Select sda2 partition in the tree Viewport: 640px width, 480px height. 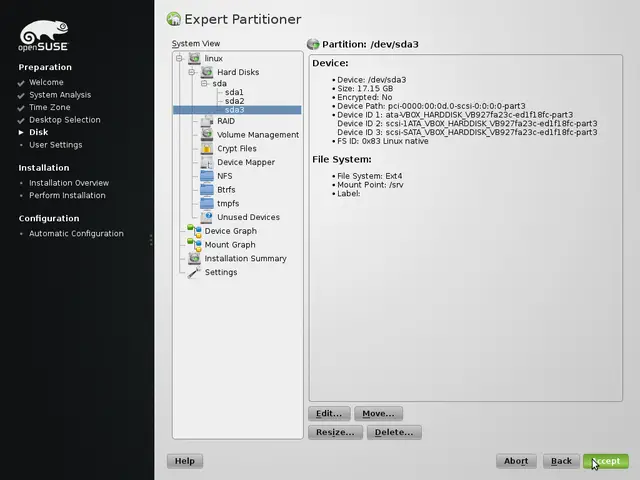click(x=234, y=101)
